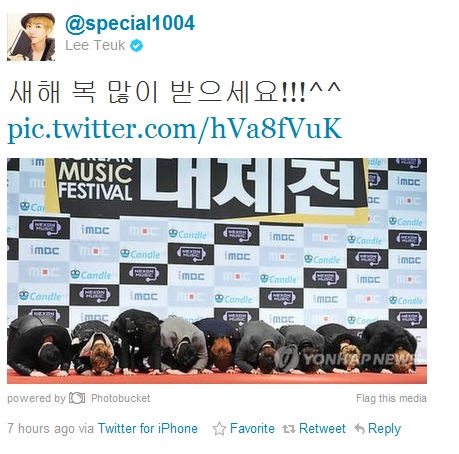Open the pic.twitter.com/hVa8fVuK link

click(175, 128)
